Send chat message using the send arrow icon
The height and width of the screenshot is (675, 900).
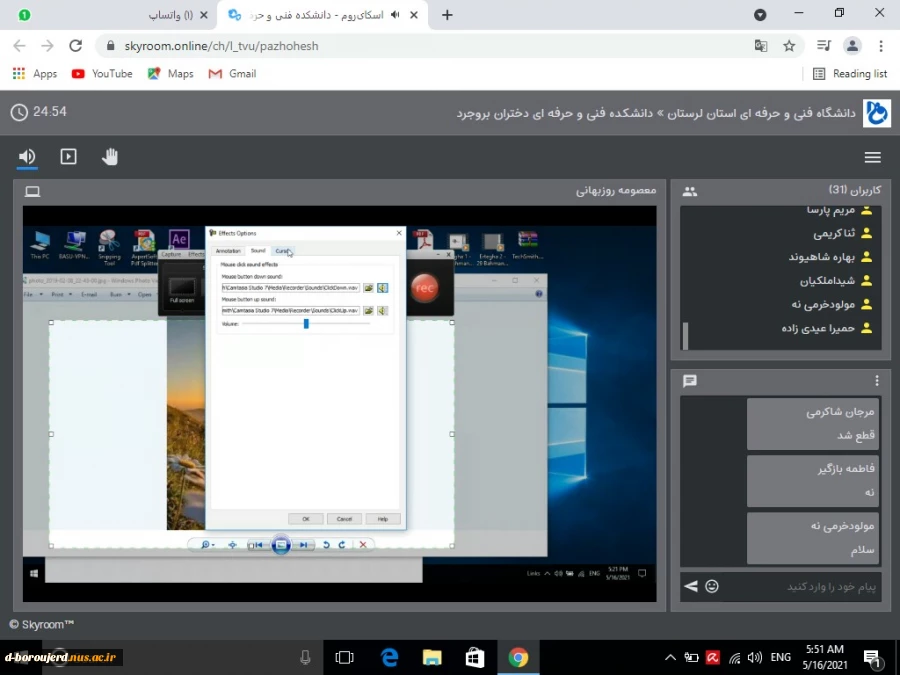click(x=689, y=586)
